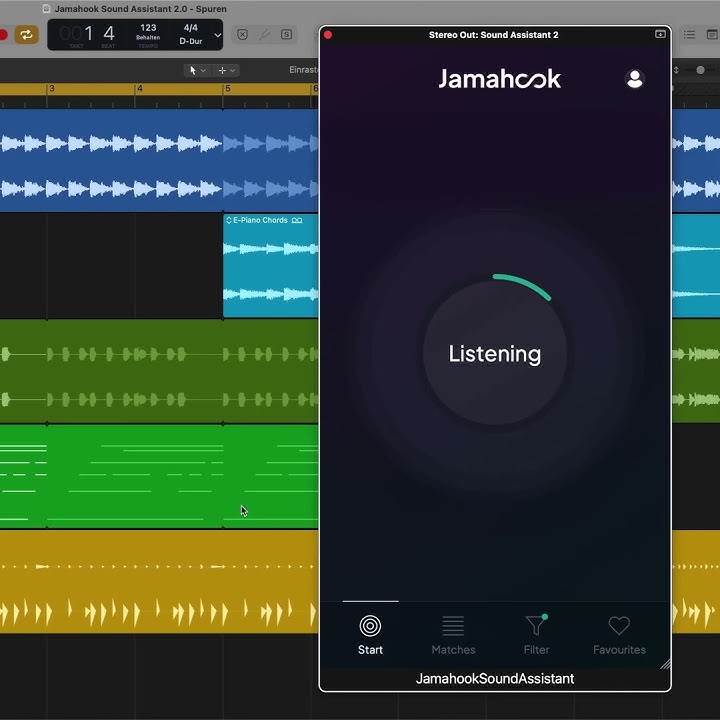Image resolution: width=720 pixels, height=720 pixels.
Task: Toggle the Replace mode X button
Action: pyautogui.click(x=242, y=35)
